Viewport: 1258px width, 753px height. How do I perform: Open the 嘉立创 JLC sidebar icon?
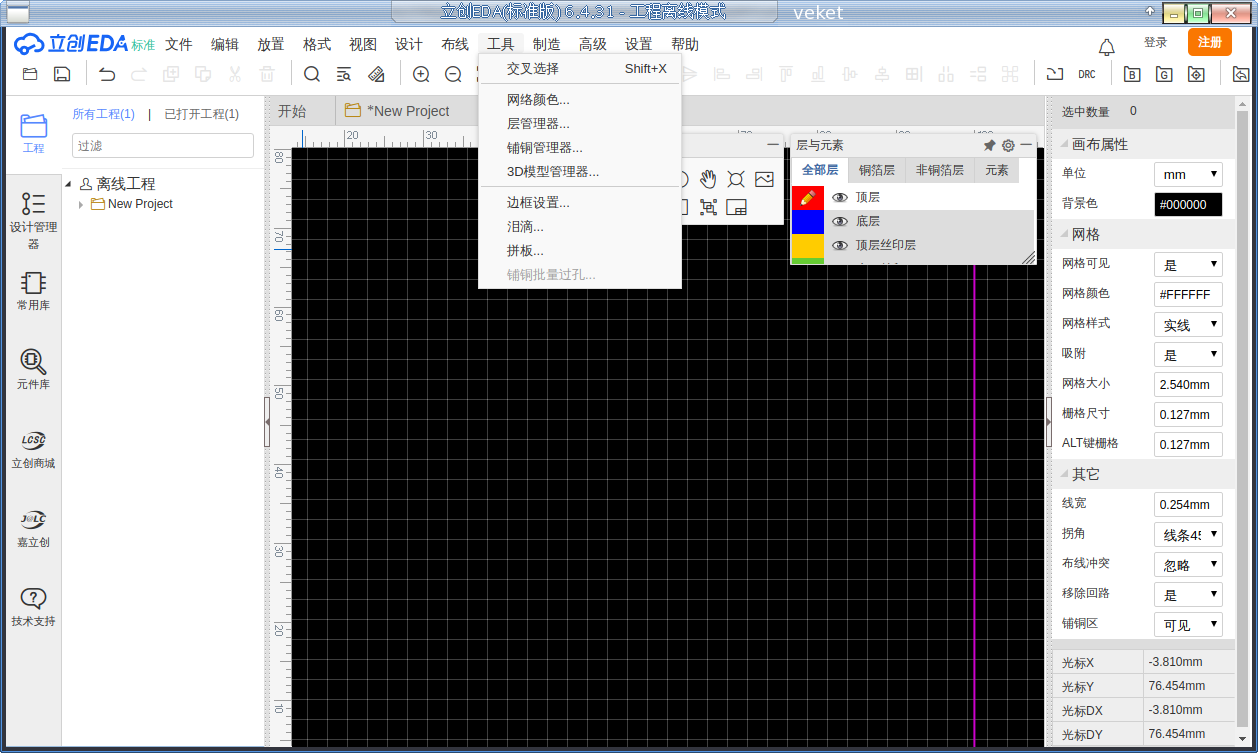coord(33,528)
